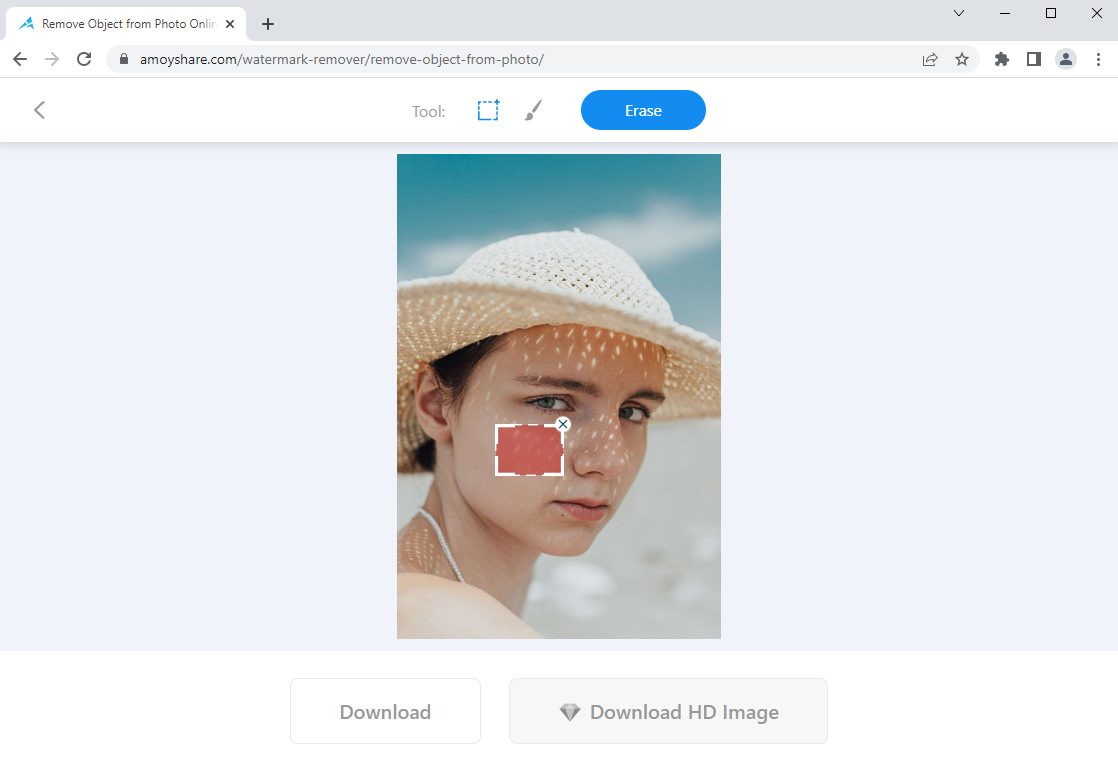Click Download HD Image button
The height and width of the screenshot is (761, 1118).
[668, 712]
